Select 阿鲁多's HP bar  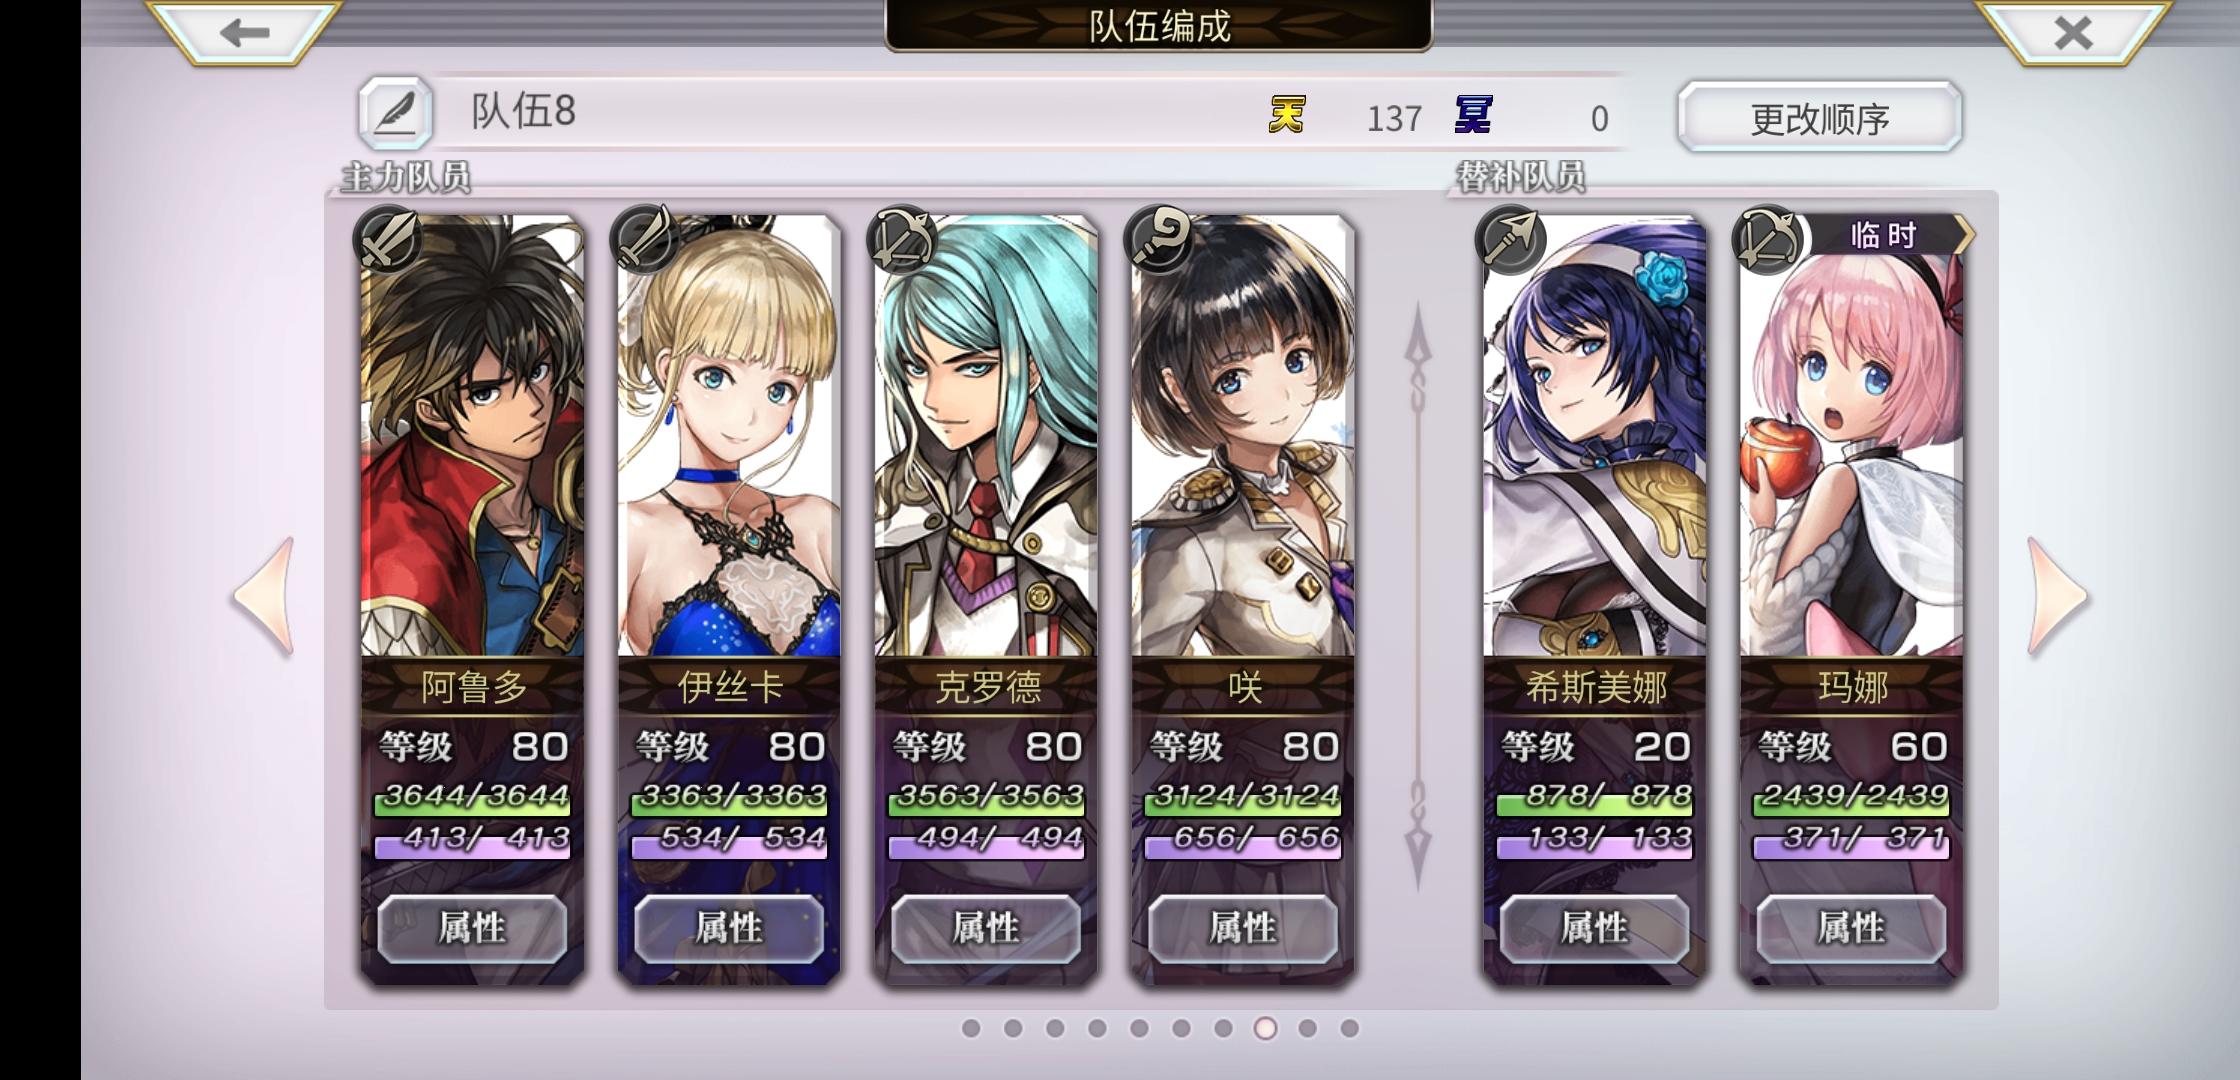472,798
